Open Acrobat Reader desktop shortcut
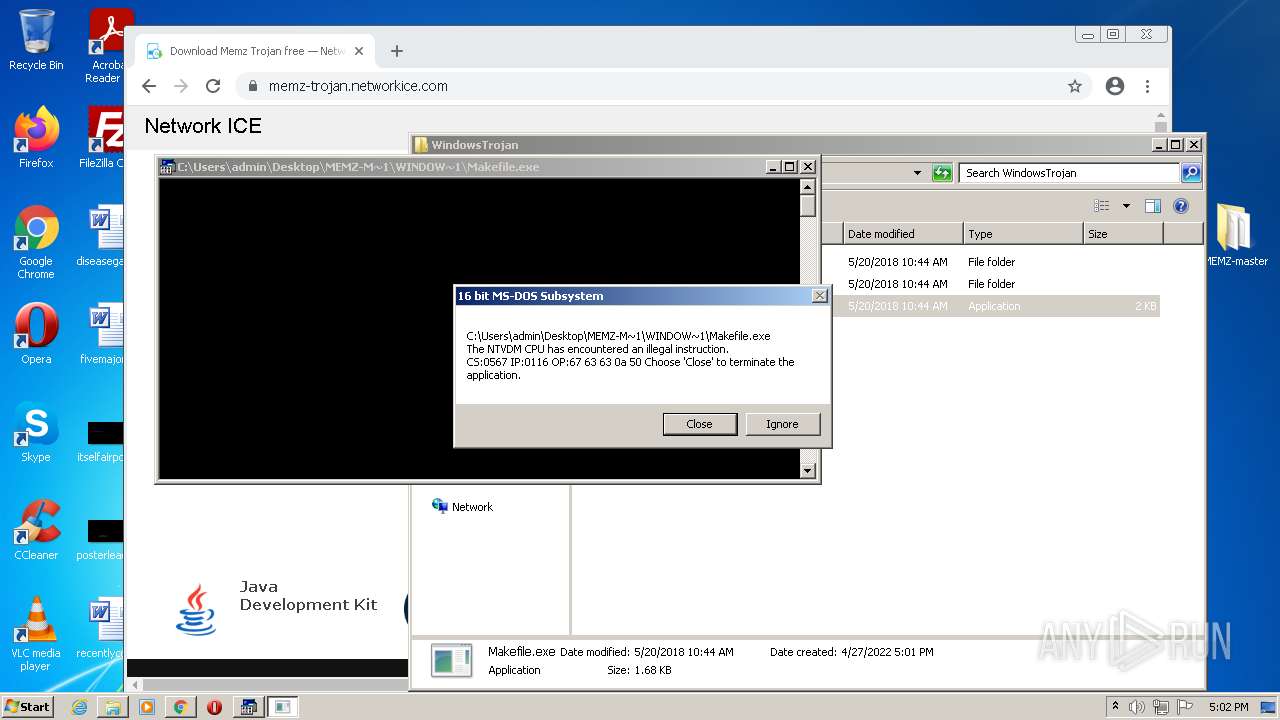The height and width of the screenshot is (720, 1280). [105, 46]
